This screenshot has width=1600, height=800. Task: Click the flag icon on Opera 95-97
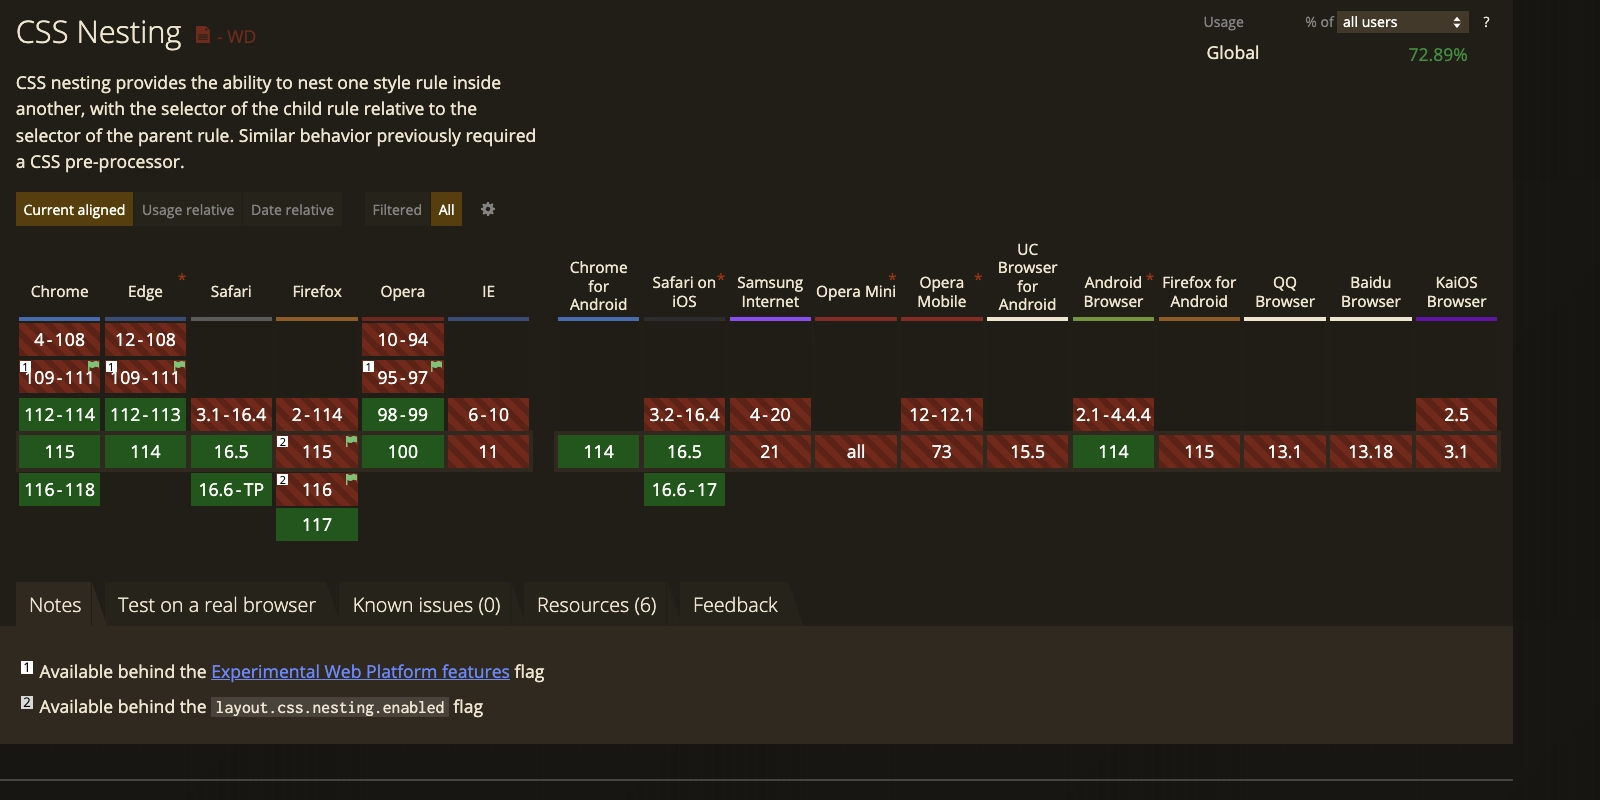pyautogui.click(x=437, y=366)
